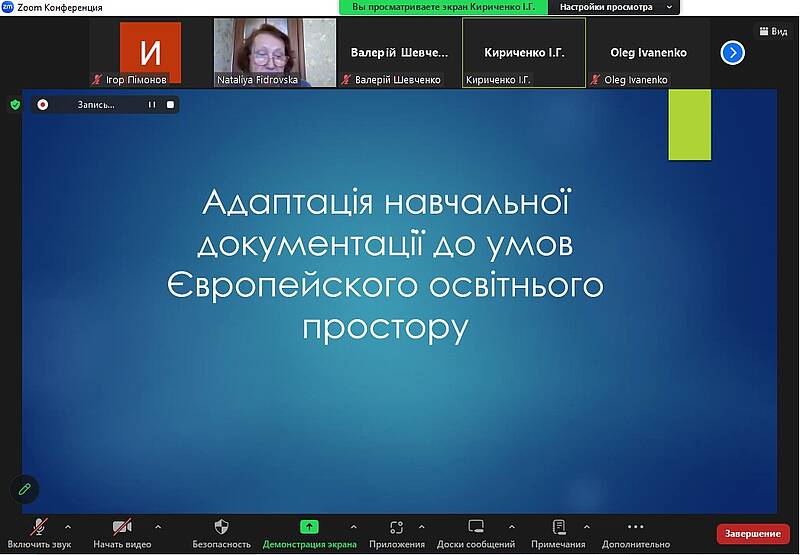800x555 pixels.
Task: Stop the recording
Action: (x=170, y=105)
